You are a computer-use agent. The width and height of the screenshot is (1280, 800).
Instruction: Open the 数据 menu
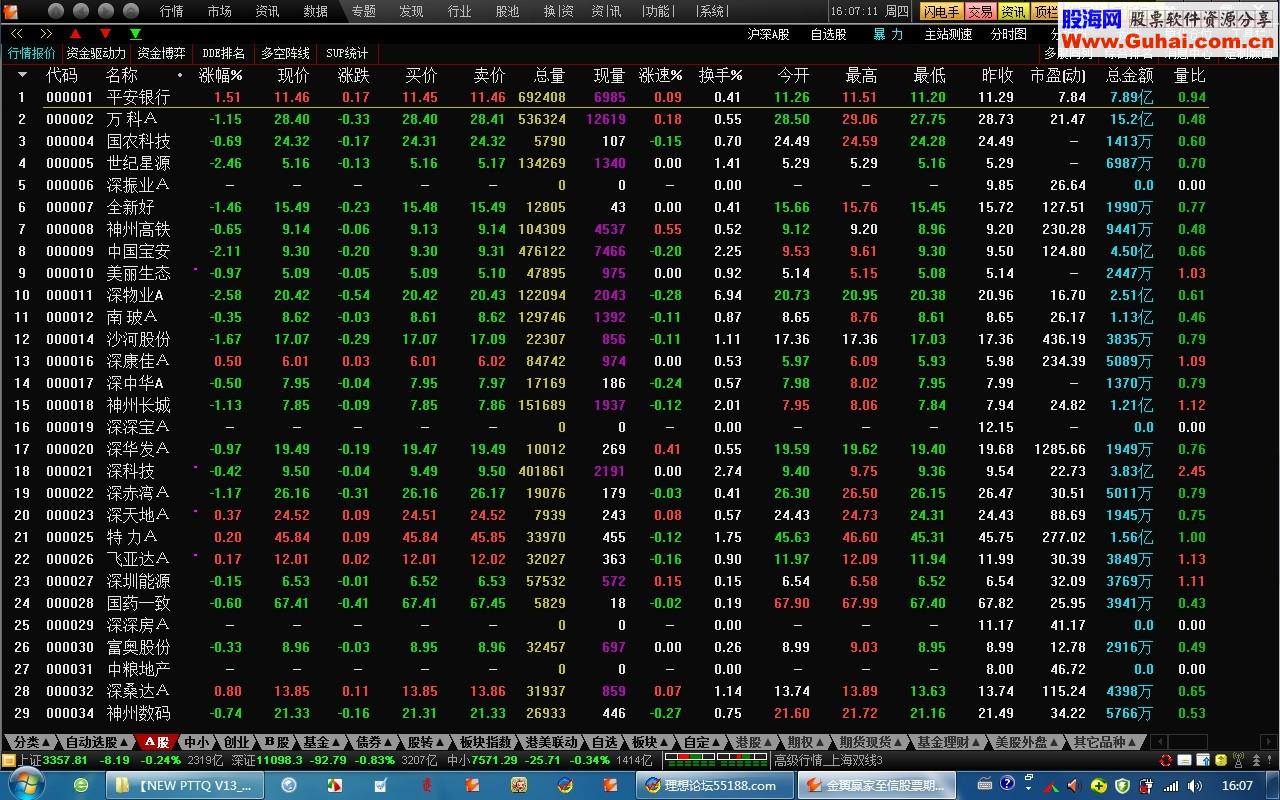(x=316, y=11)
